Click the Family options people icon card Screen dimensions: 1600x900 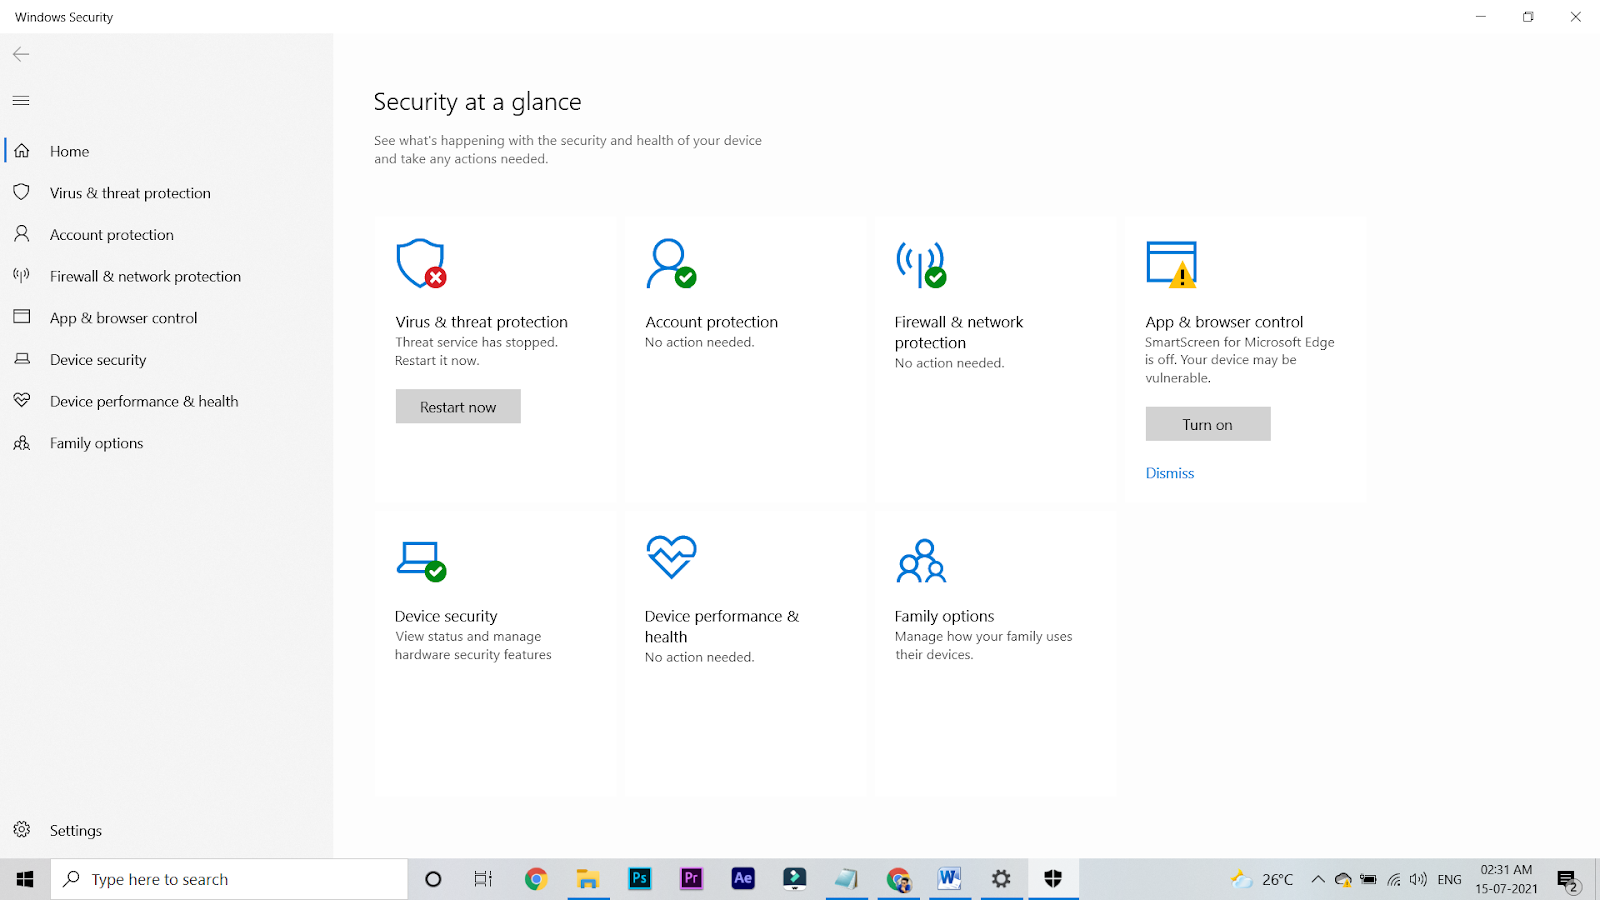point(921,561)
